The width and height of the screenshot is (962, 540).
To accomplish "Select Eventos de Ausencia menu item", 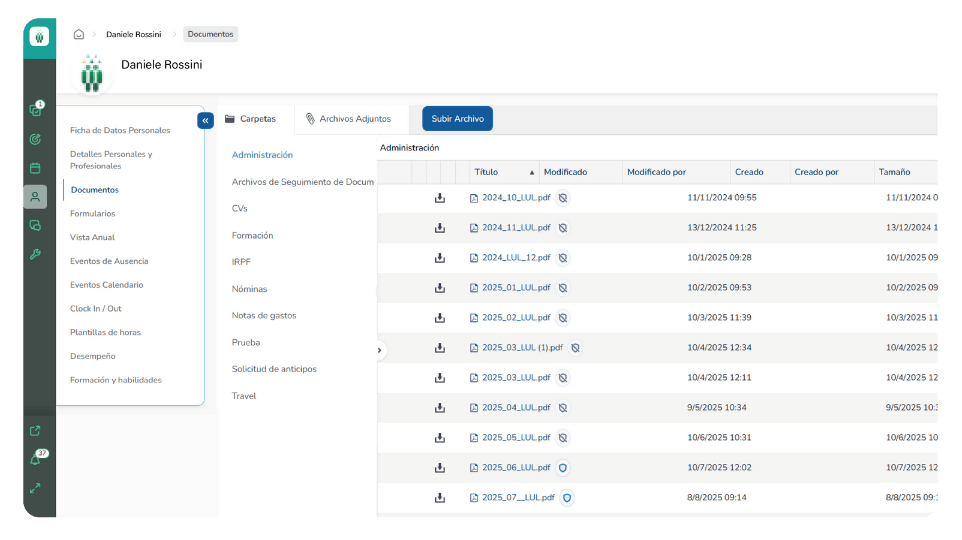I will 109,261.
